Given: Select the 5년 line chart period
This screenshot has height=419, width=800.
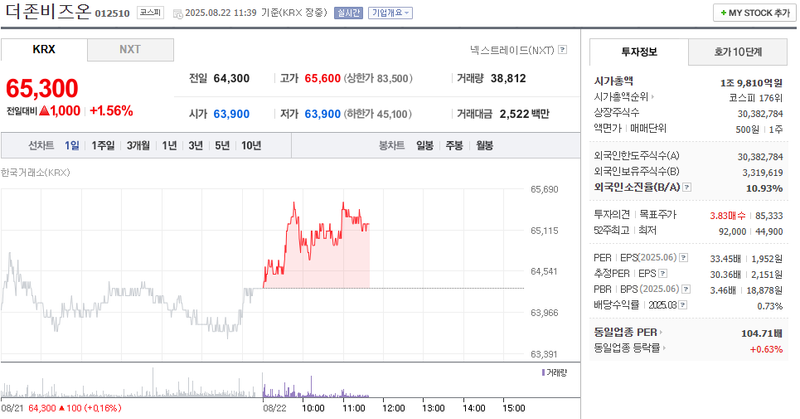Looking at the screenshot, I should (x=222, y=145).
